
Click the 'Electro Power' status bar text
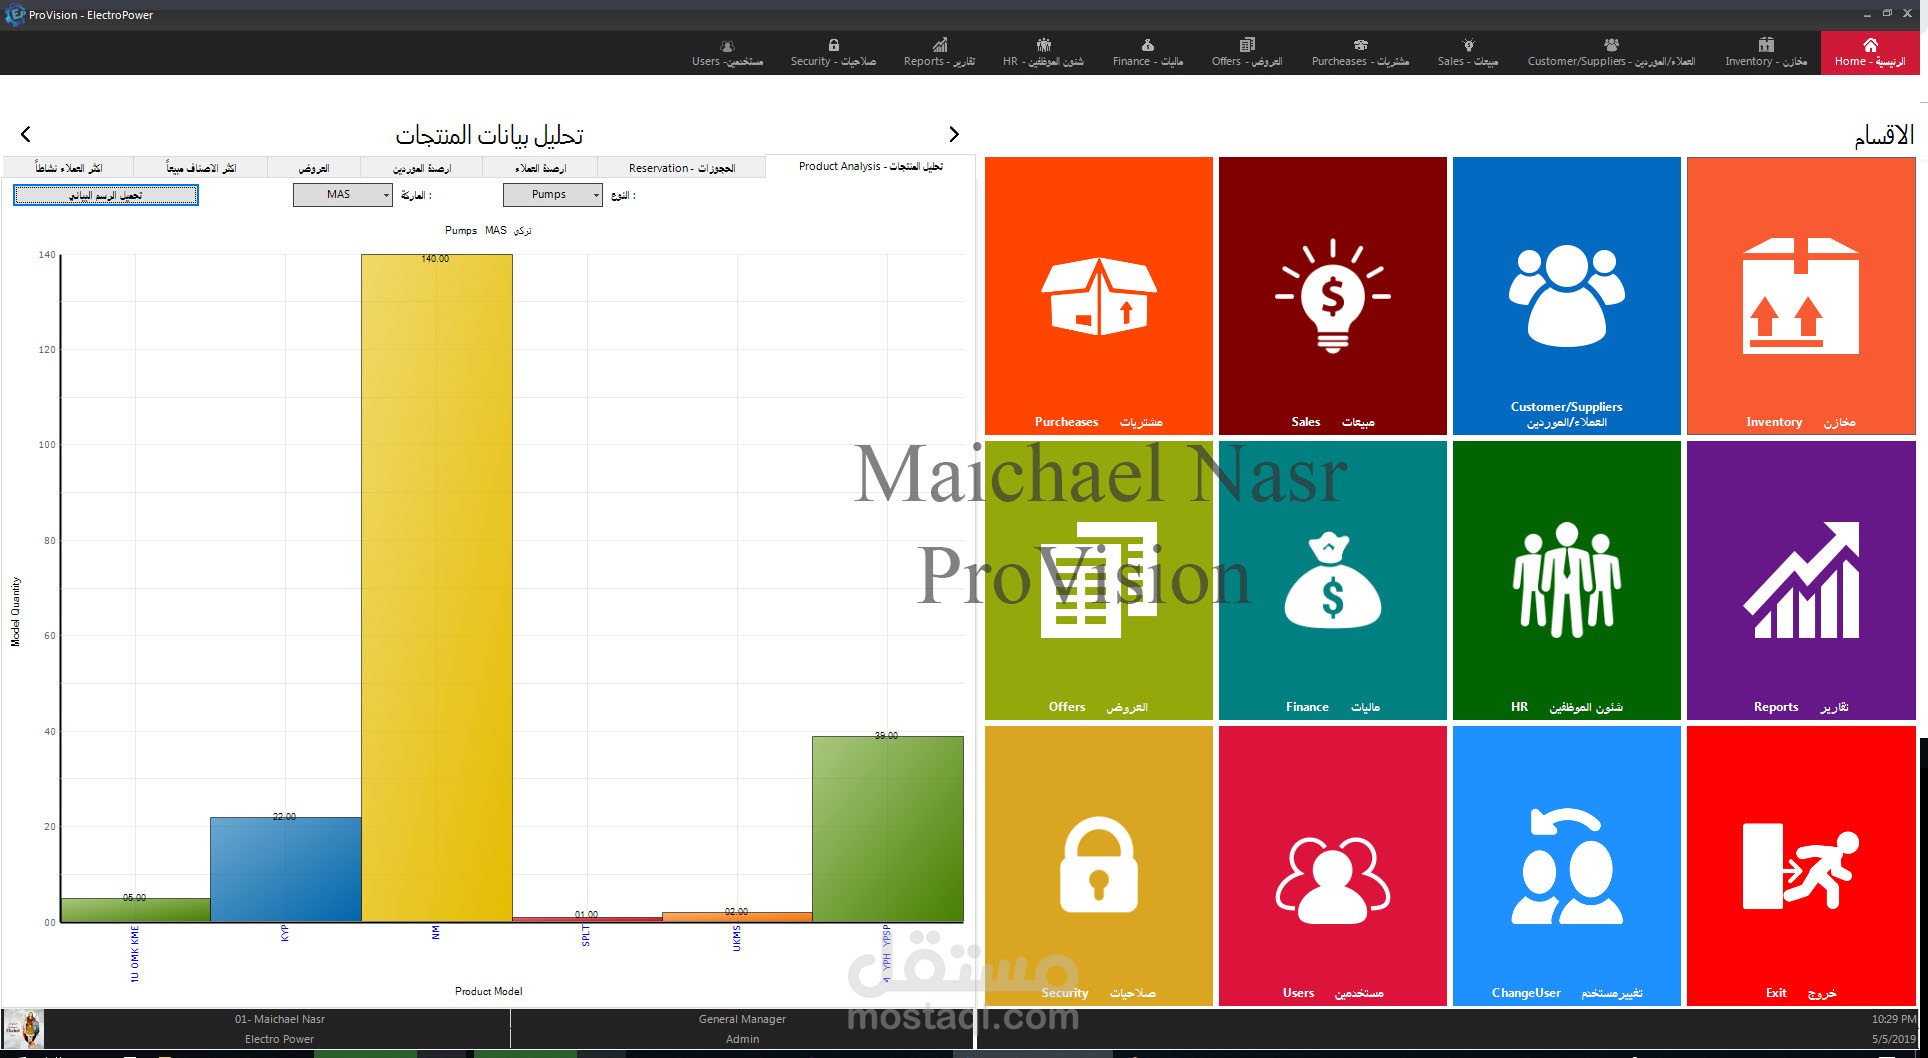(279, 1039)
